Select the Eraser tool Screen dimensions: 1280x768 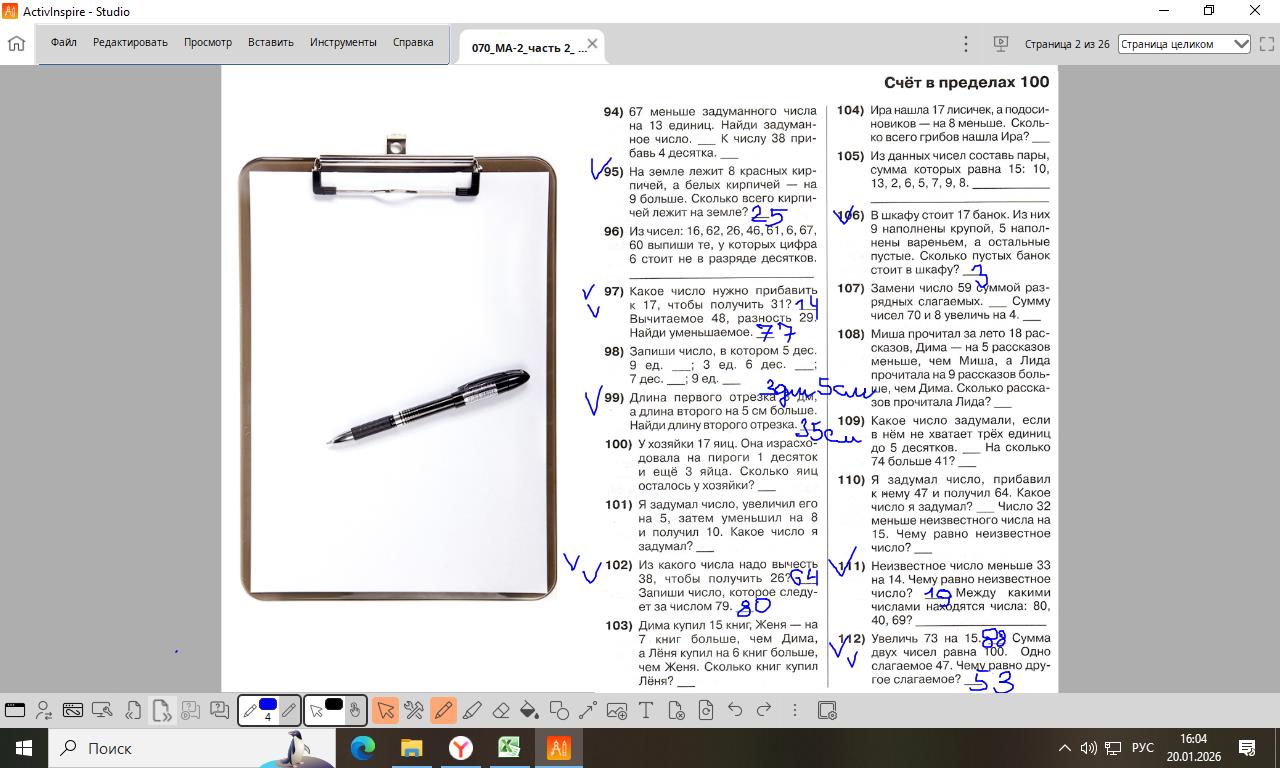coord(501,710)
